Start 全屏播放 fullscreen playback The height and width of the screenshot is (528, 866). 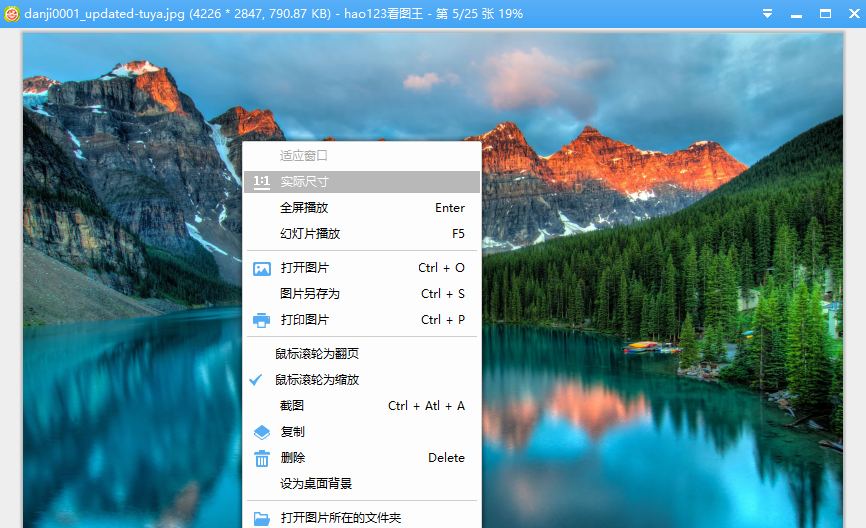coord(362,208)
